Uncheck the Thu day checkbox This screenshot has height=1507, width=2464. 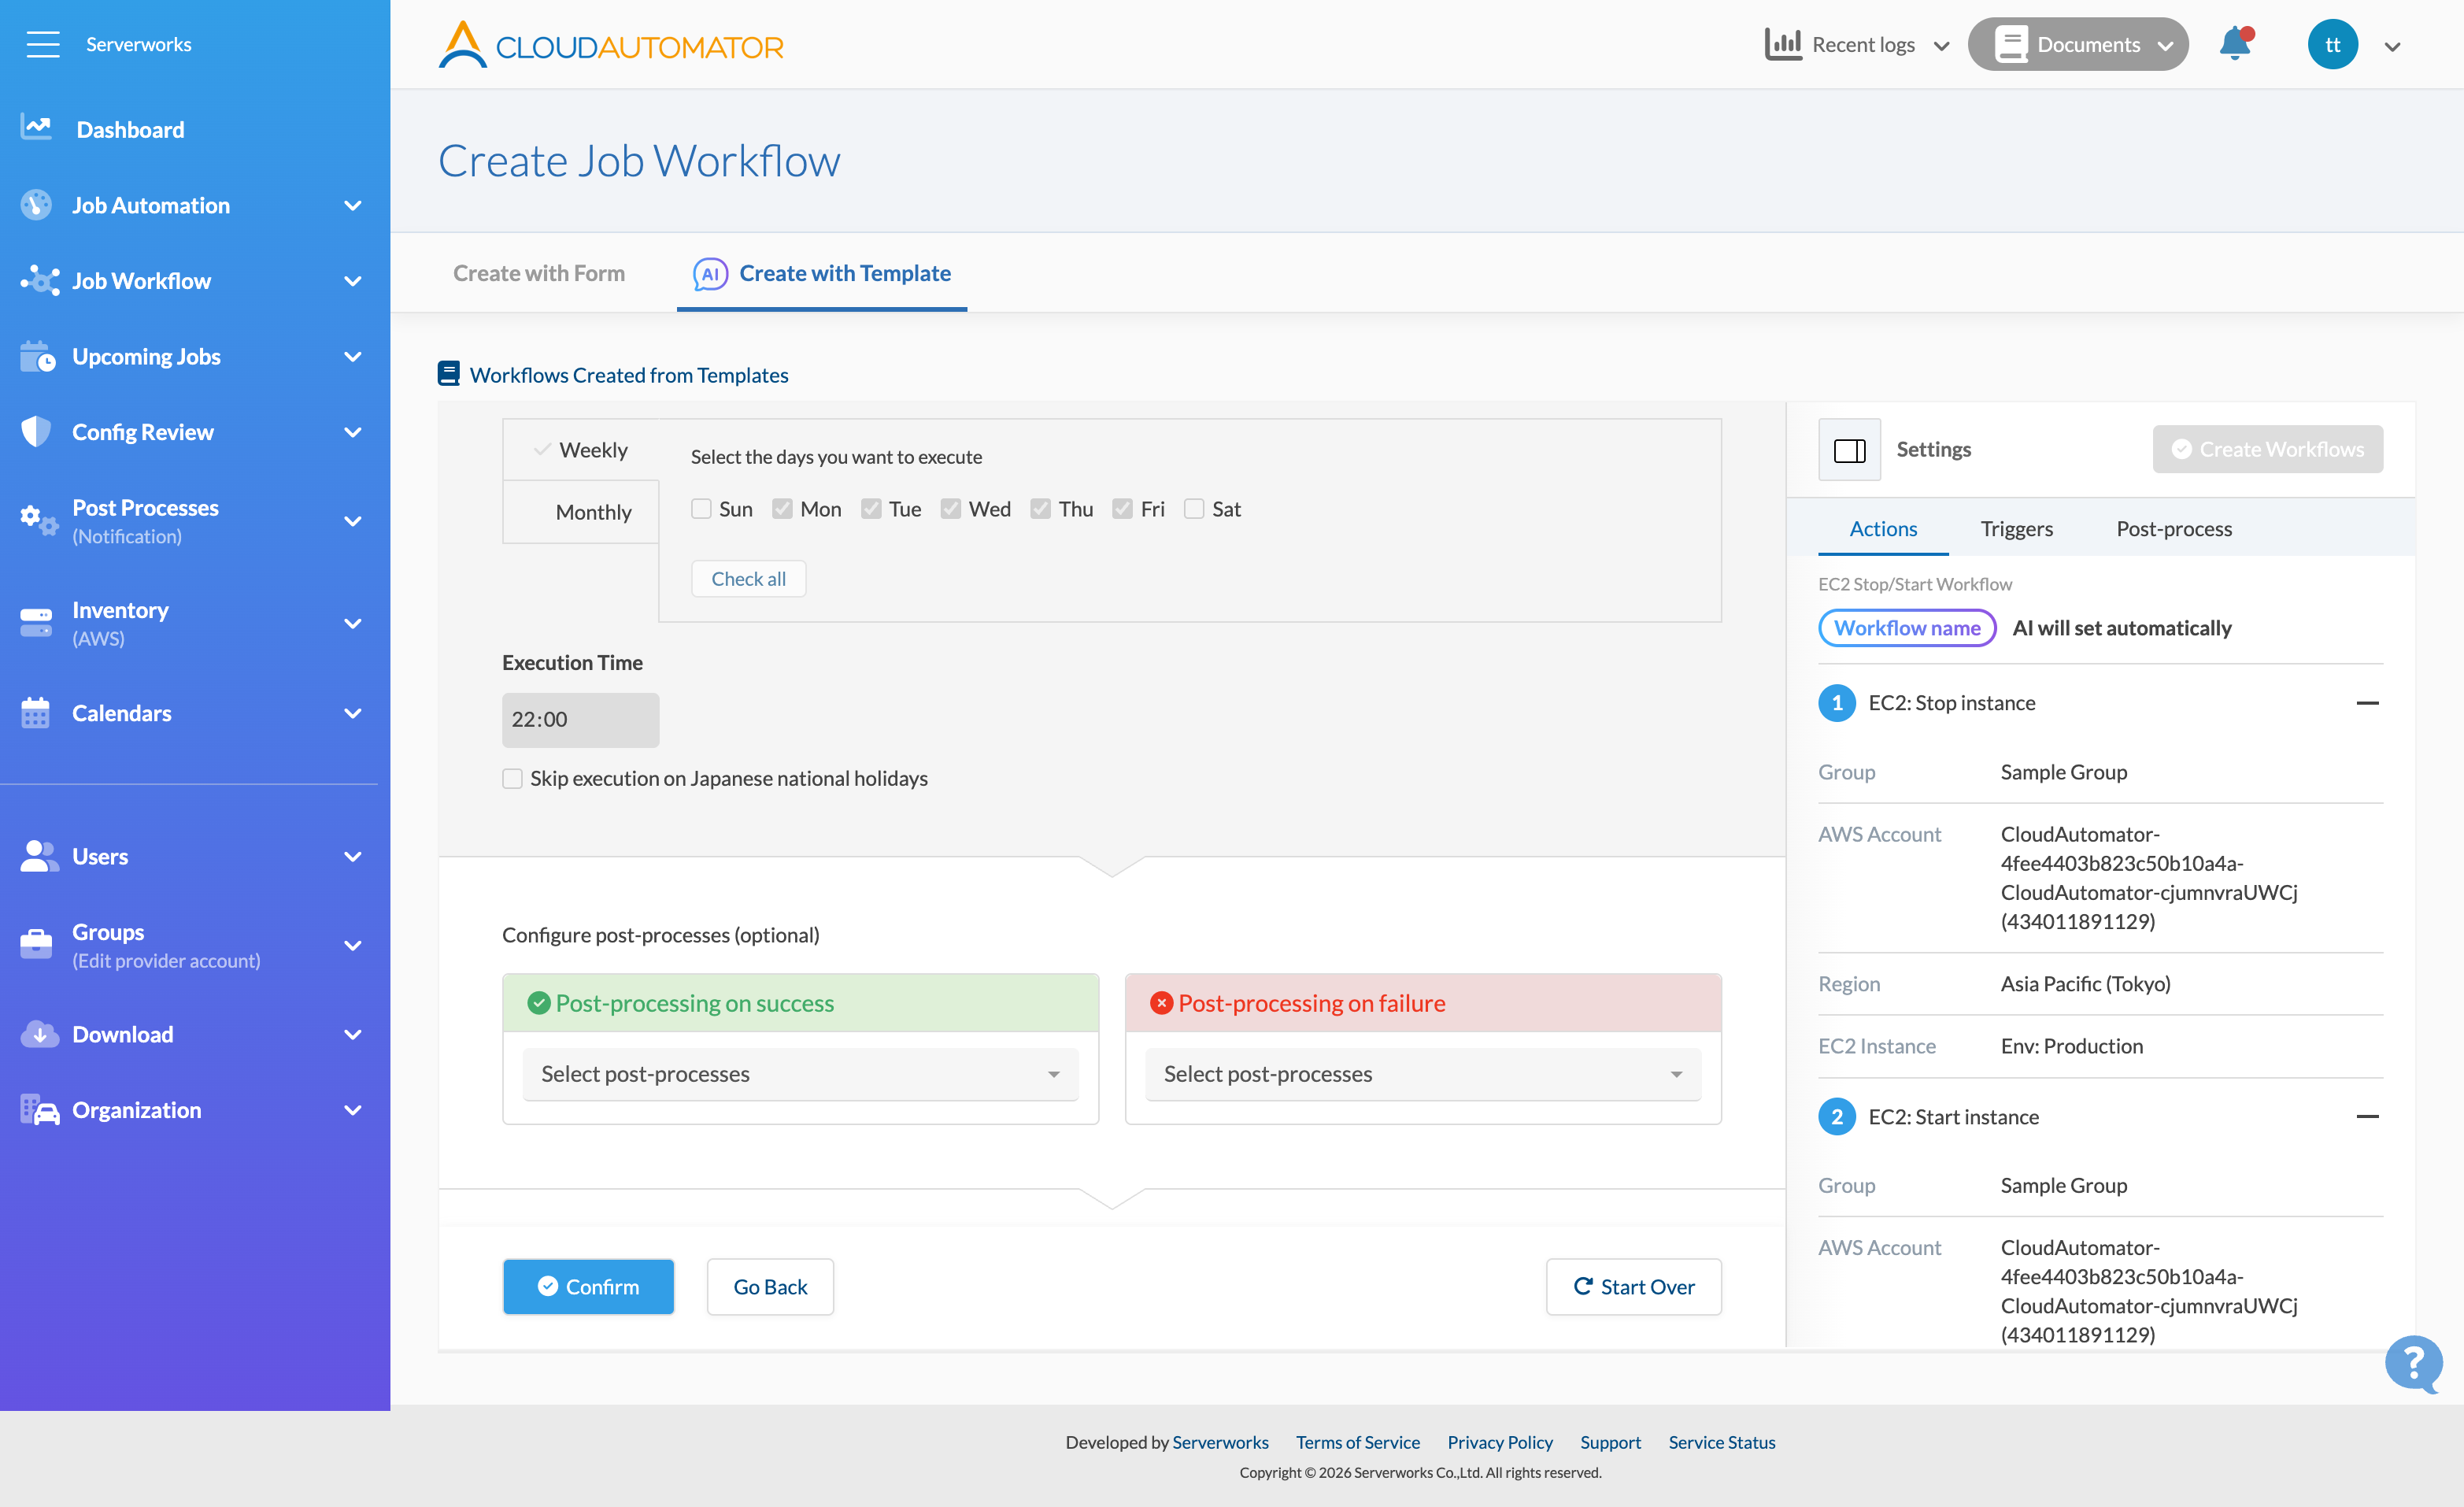click(1041, 509)
